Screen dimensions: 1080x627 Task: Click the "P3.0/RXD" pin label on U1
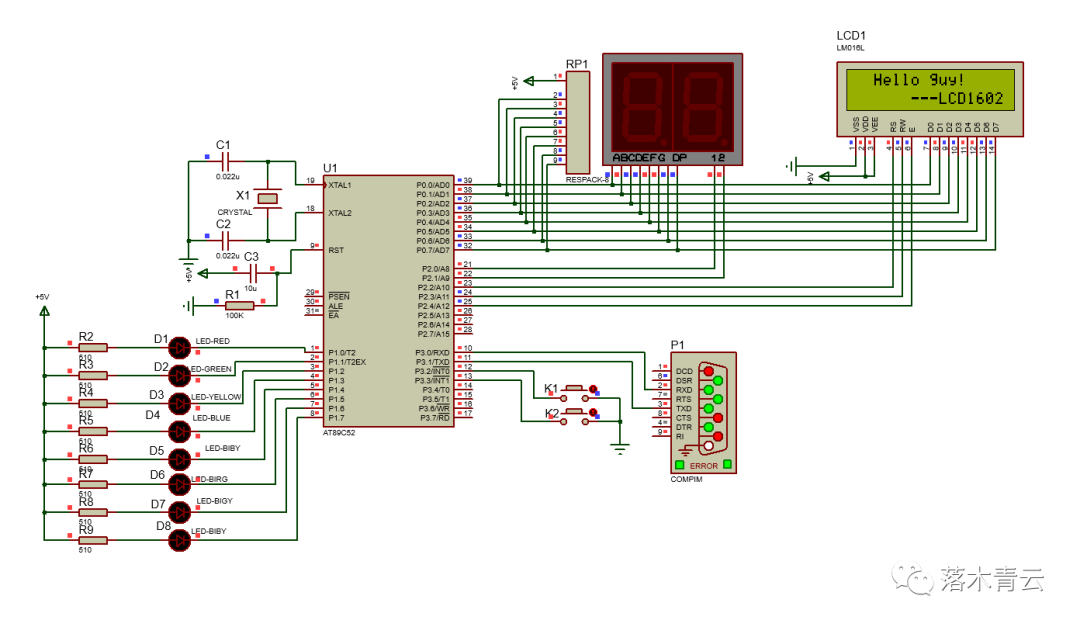point(432,353)
